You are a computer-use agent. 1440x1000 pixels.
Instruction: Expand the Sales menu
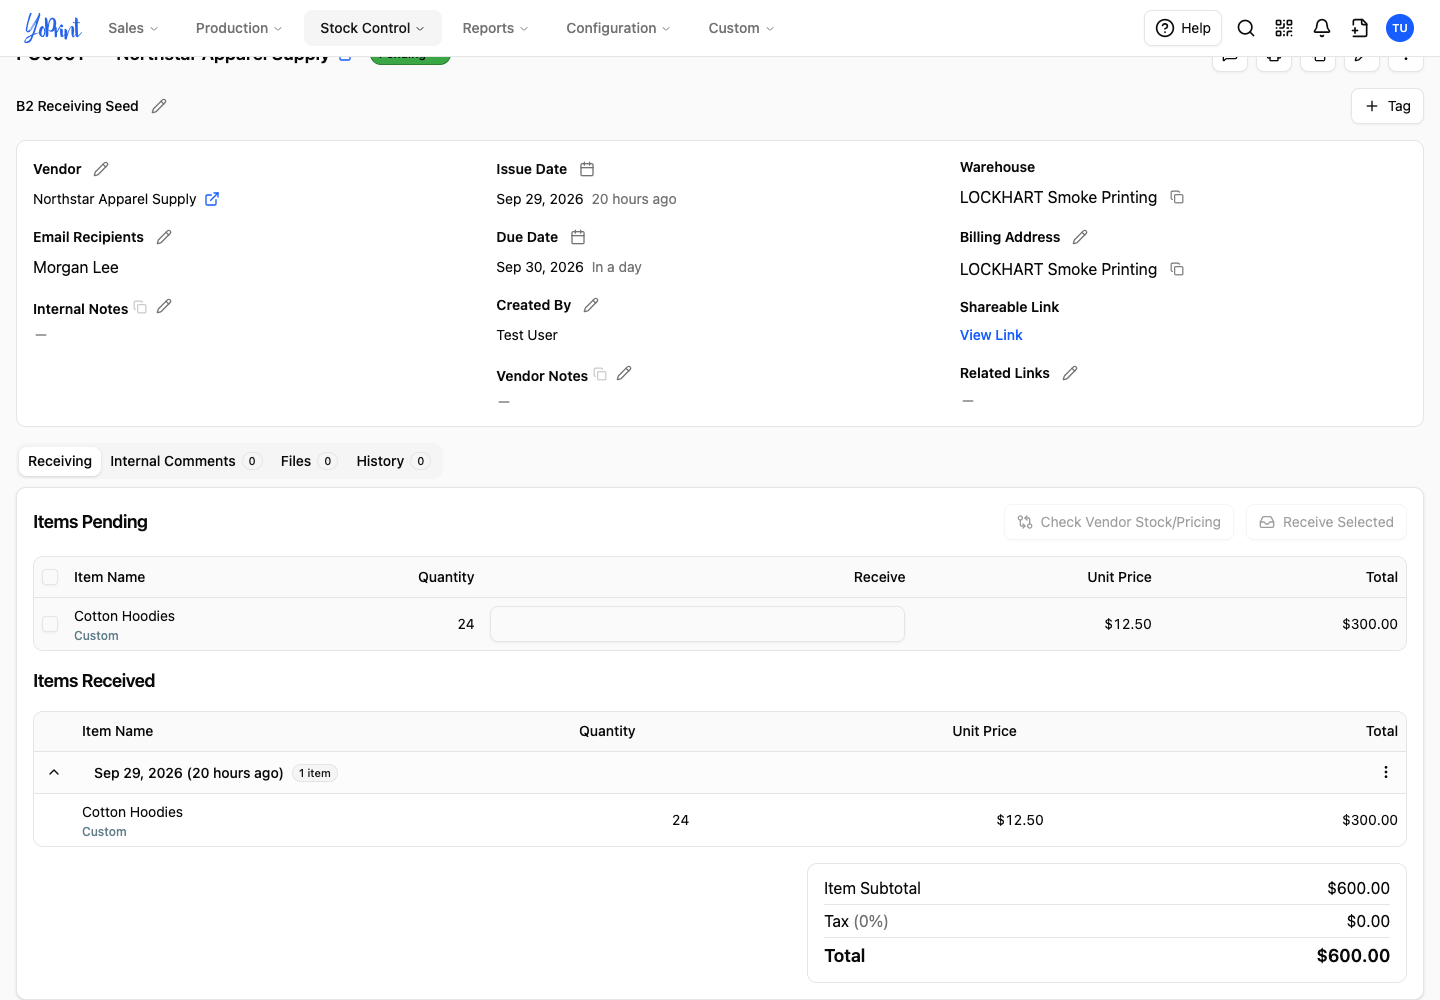click(133, 28)
